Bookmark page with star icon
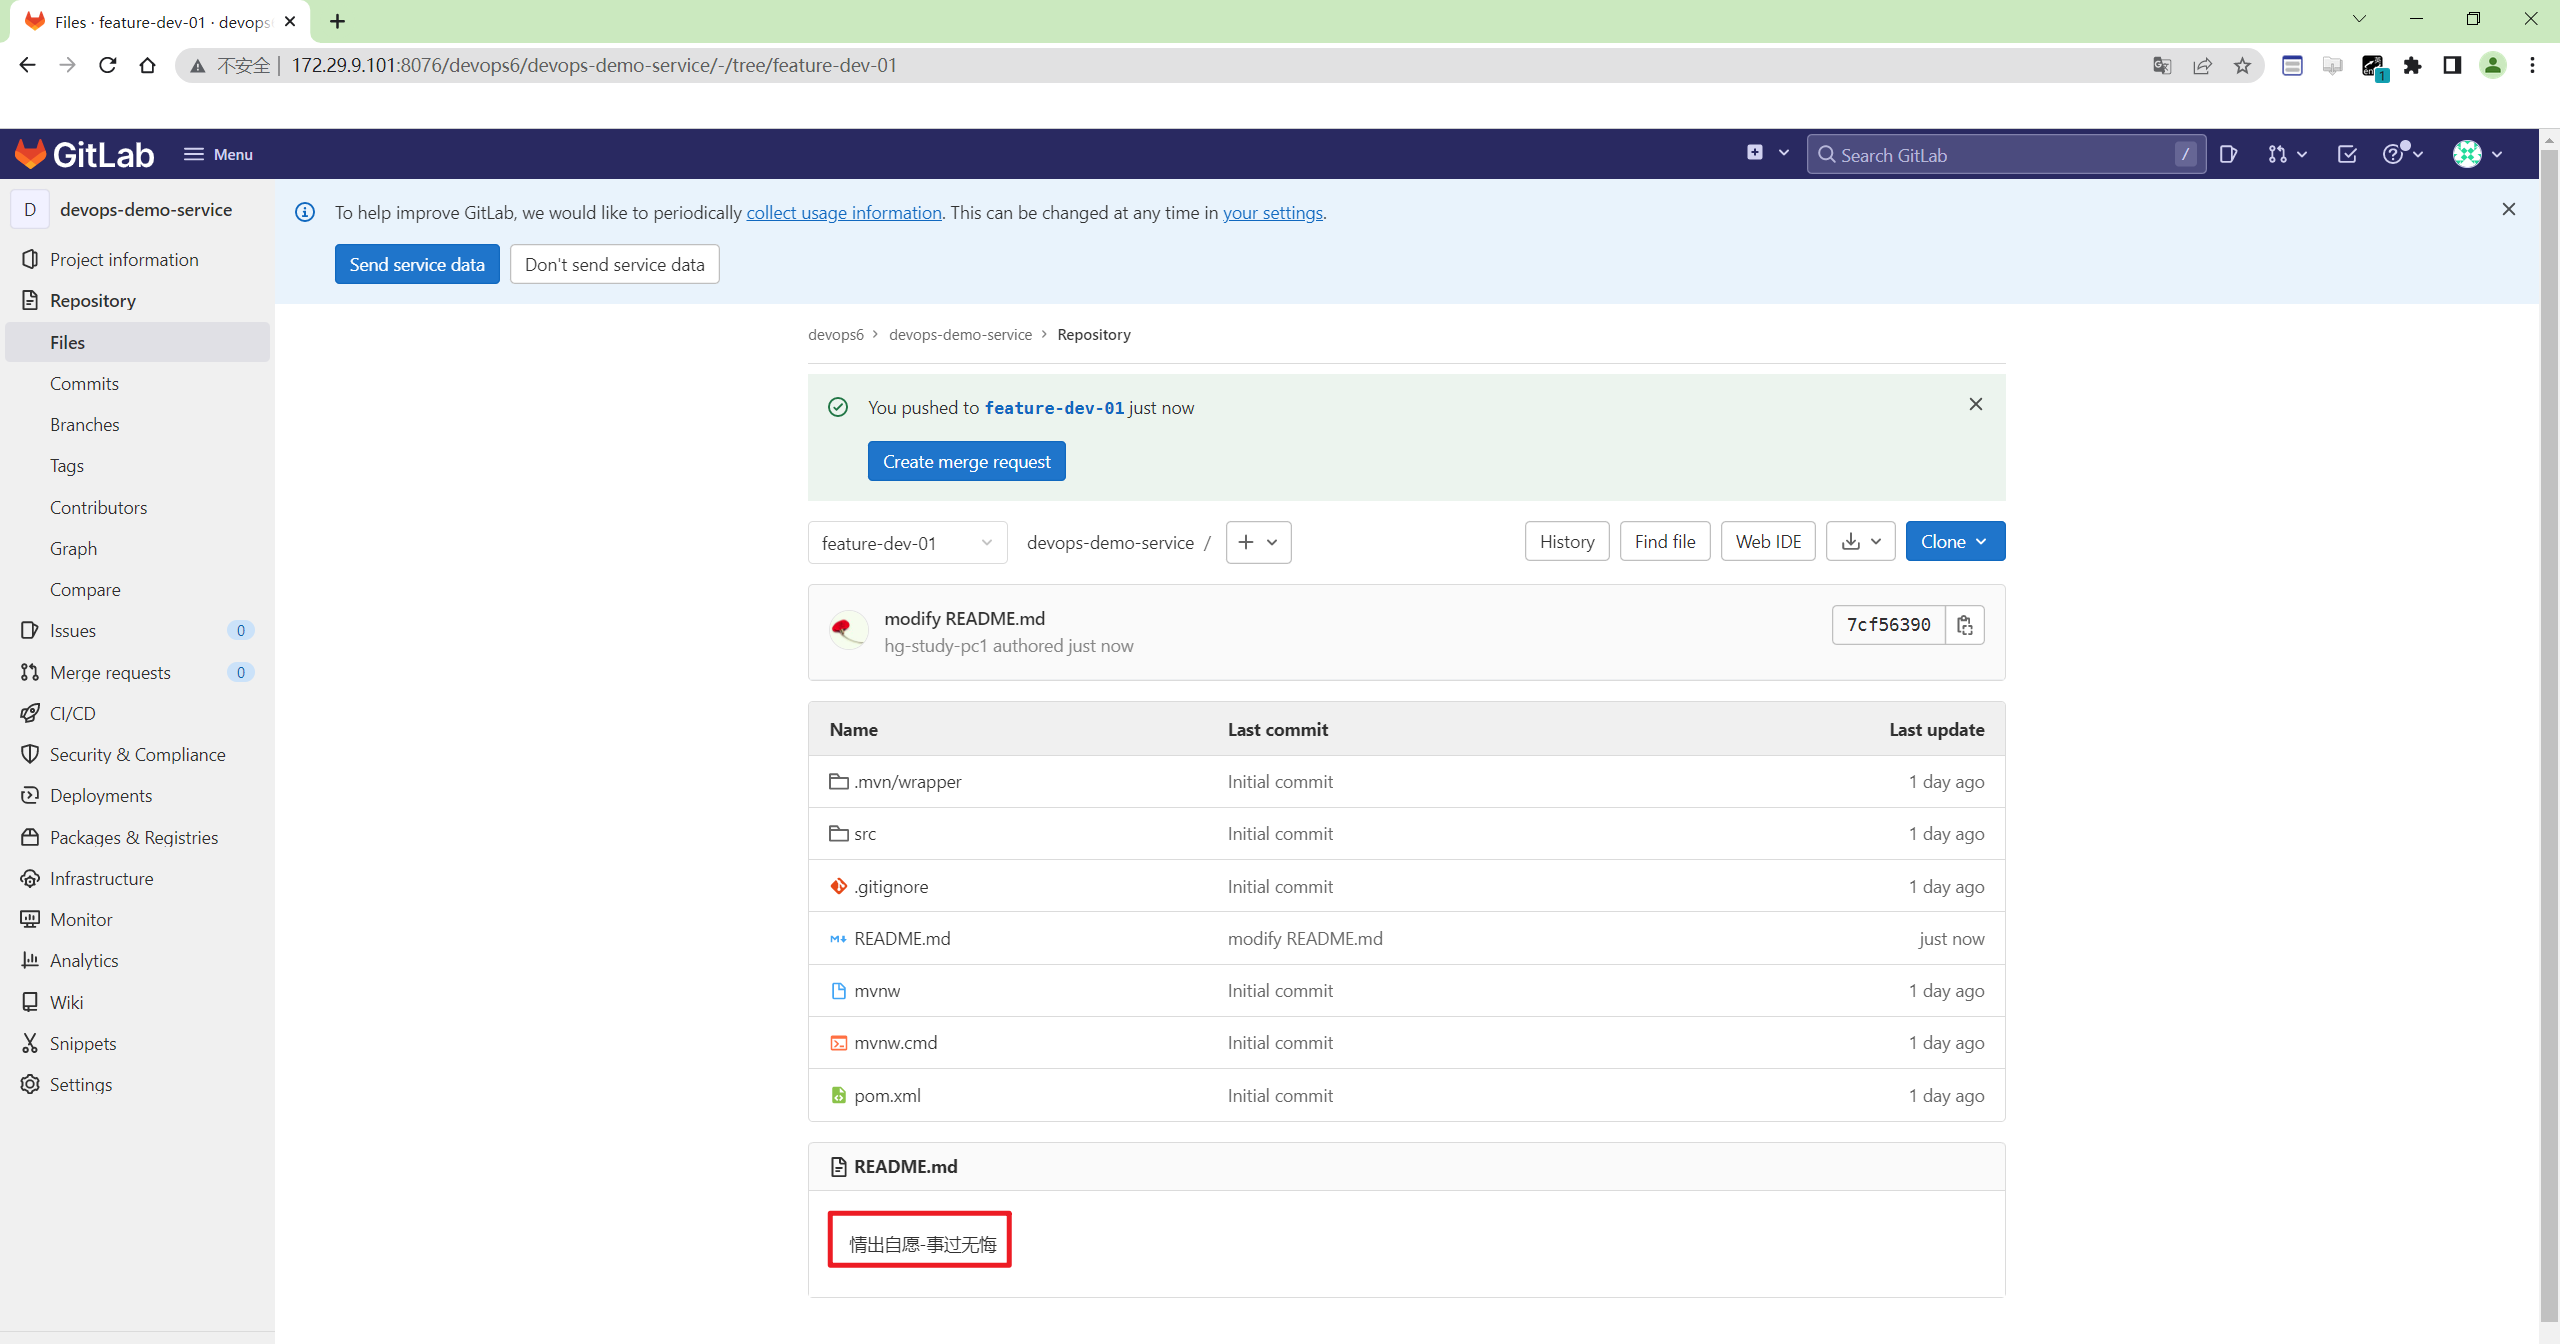 pyautogui.click(x=2242, y=66)
